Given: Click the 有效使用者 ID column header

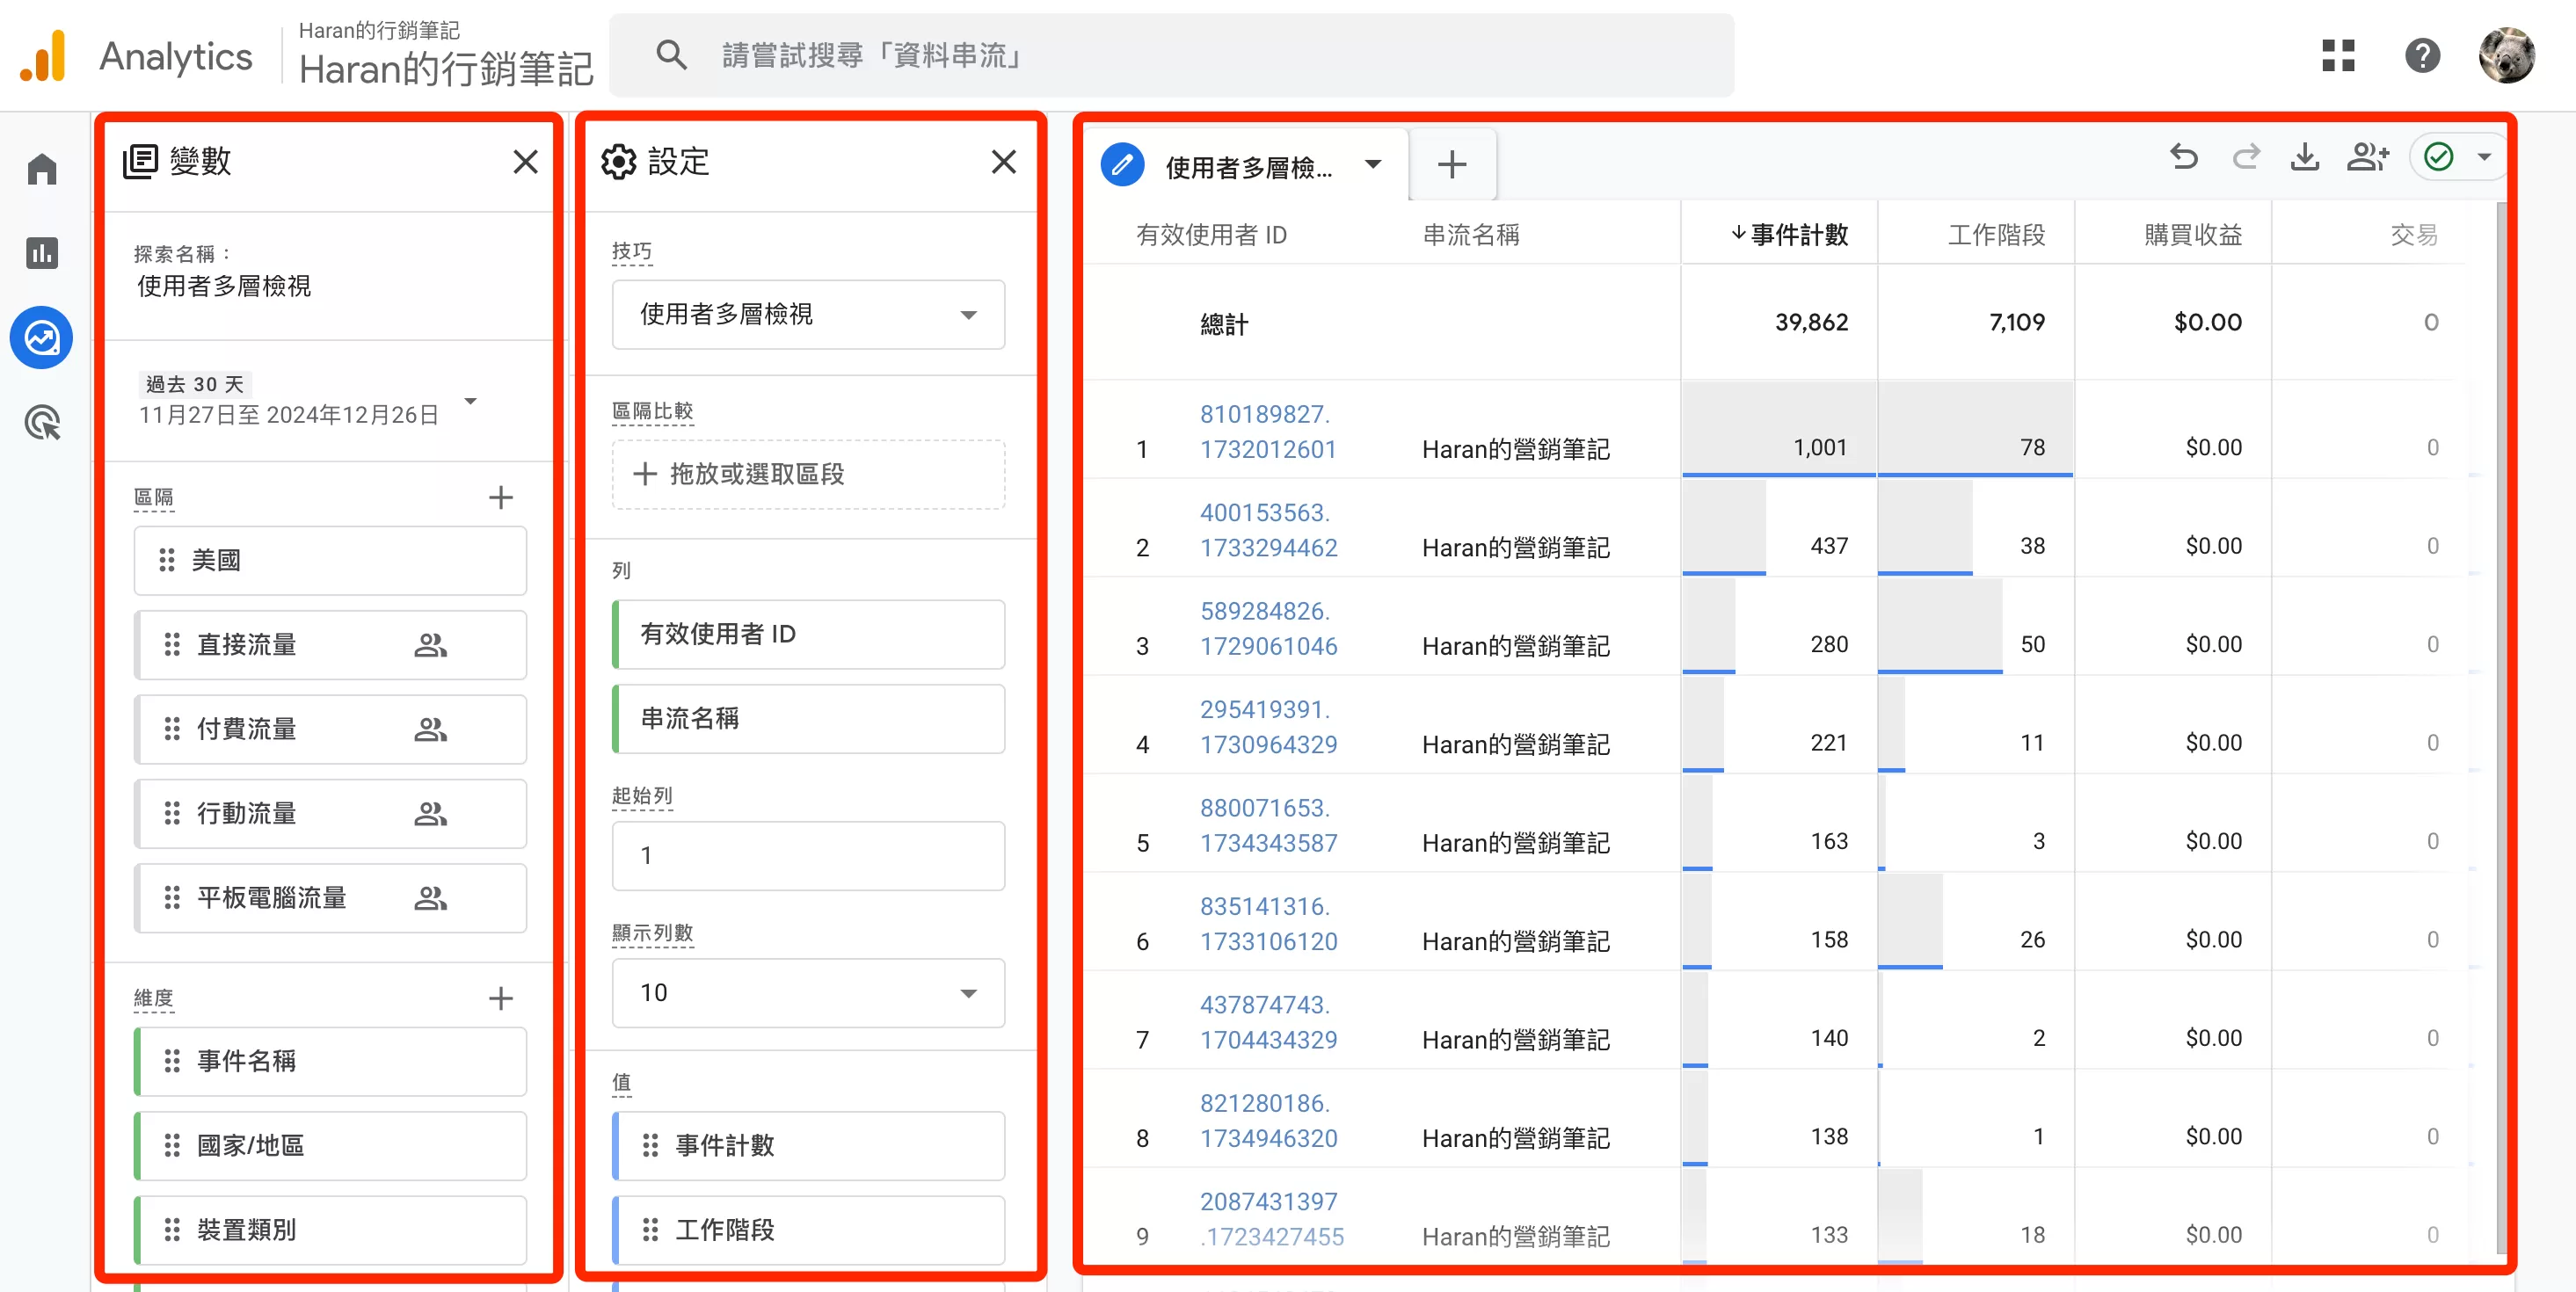Looking at the screenshot, I should pyautogui.click(x=1211, y=234).
